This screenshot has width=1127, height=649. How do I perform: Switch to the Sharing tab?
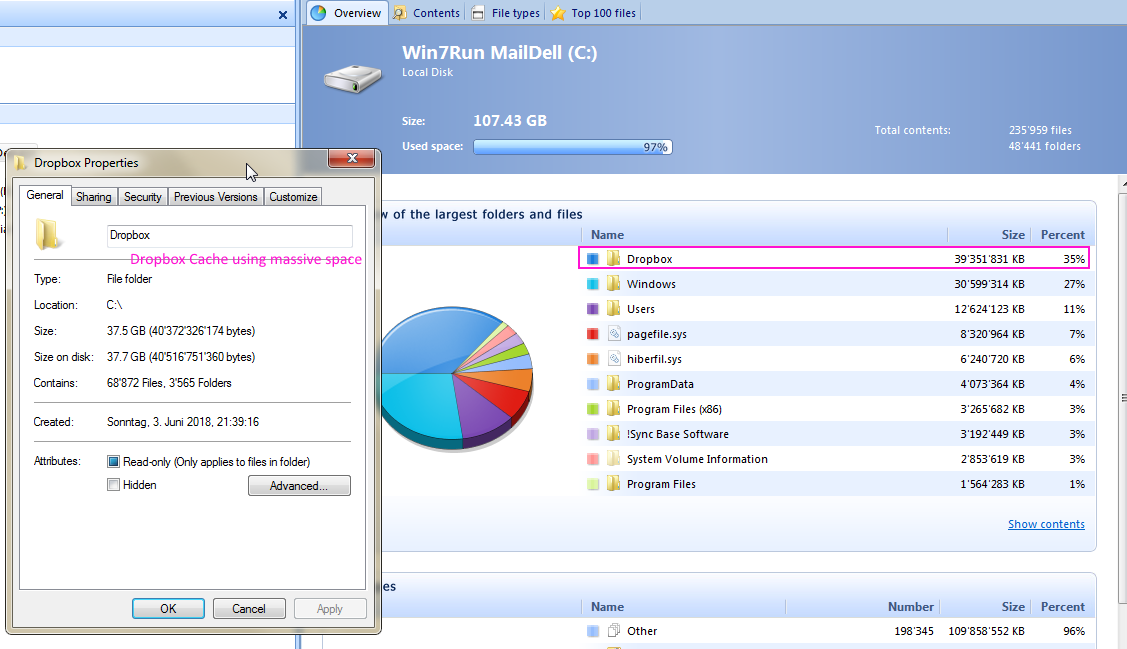click(x=93, y=197)
